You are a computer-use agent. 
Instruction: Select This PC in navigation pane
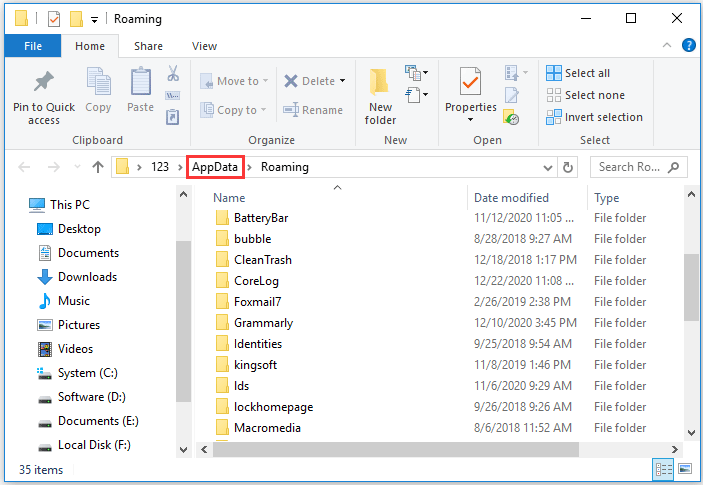pyautogui.click(x=59, y=204)
